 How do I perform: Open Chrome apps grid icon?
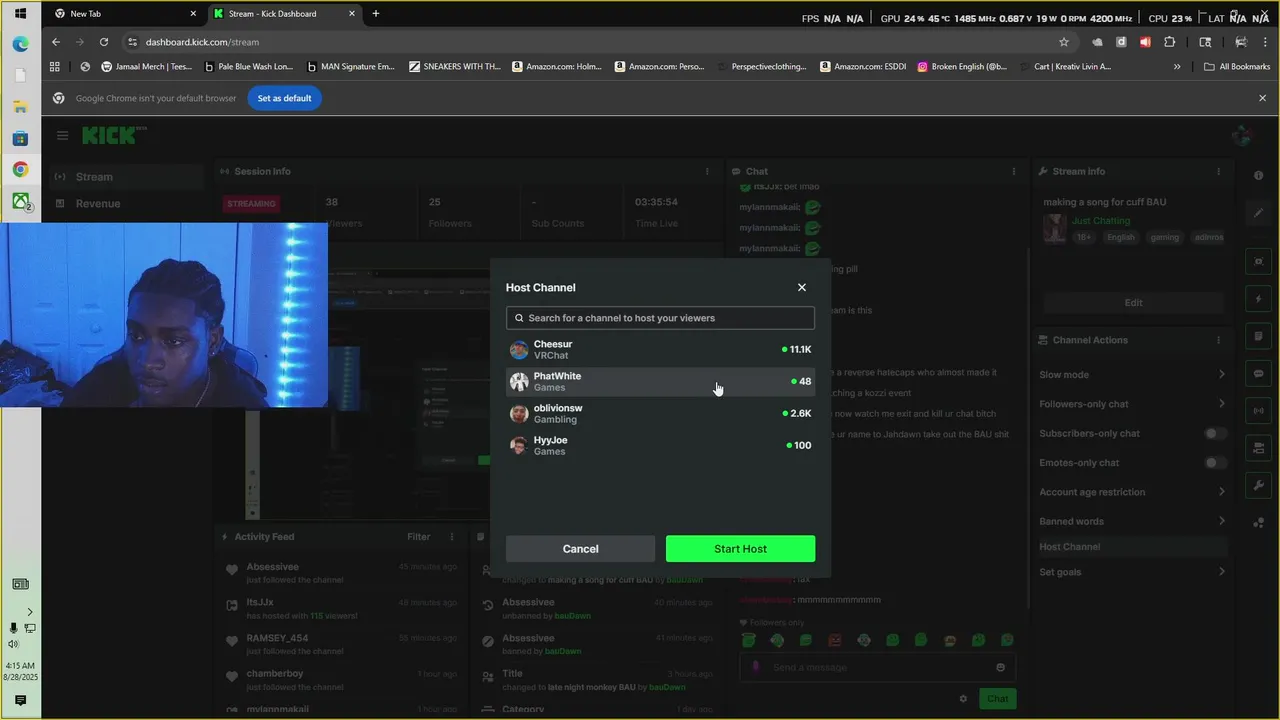pyautogui.click(x=55, y=67)
